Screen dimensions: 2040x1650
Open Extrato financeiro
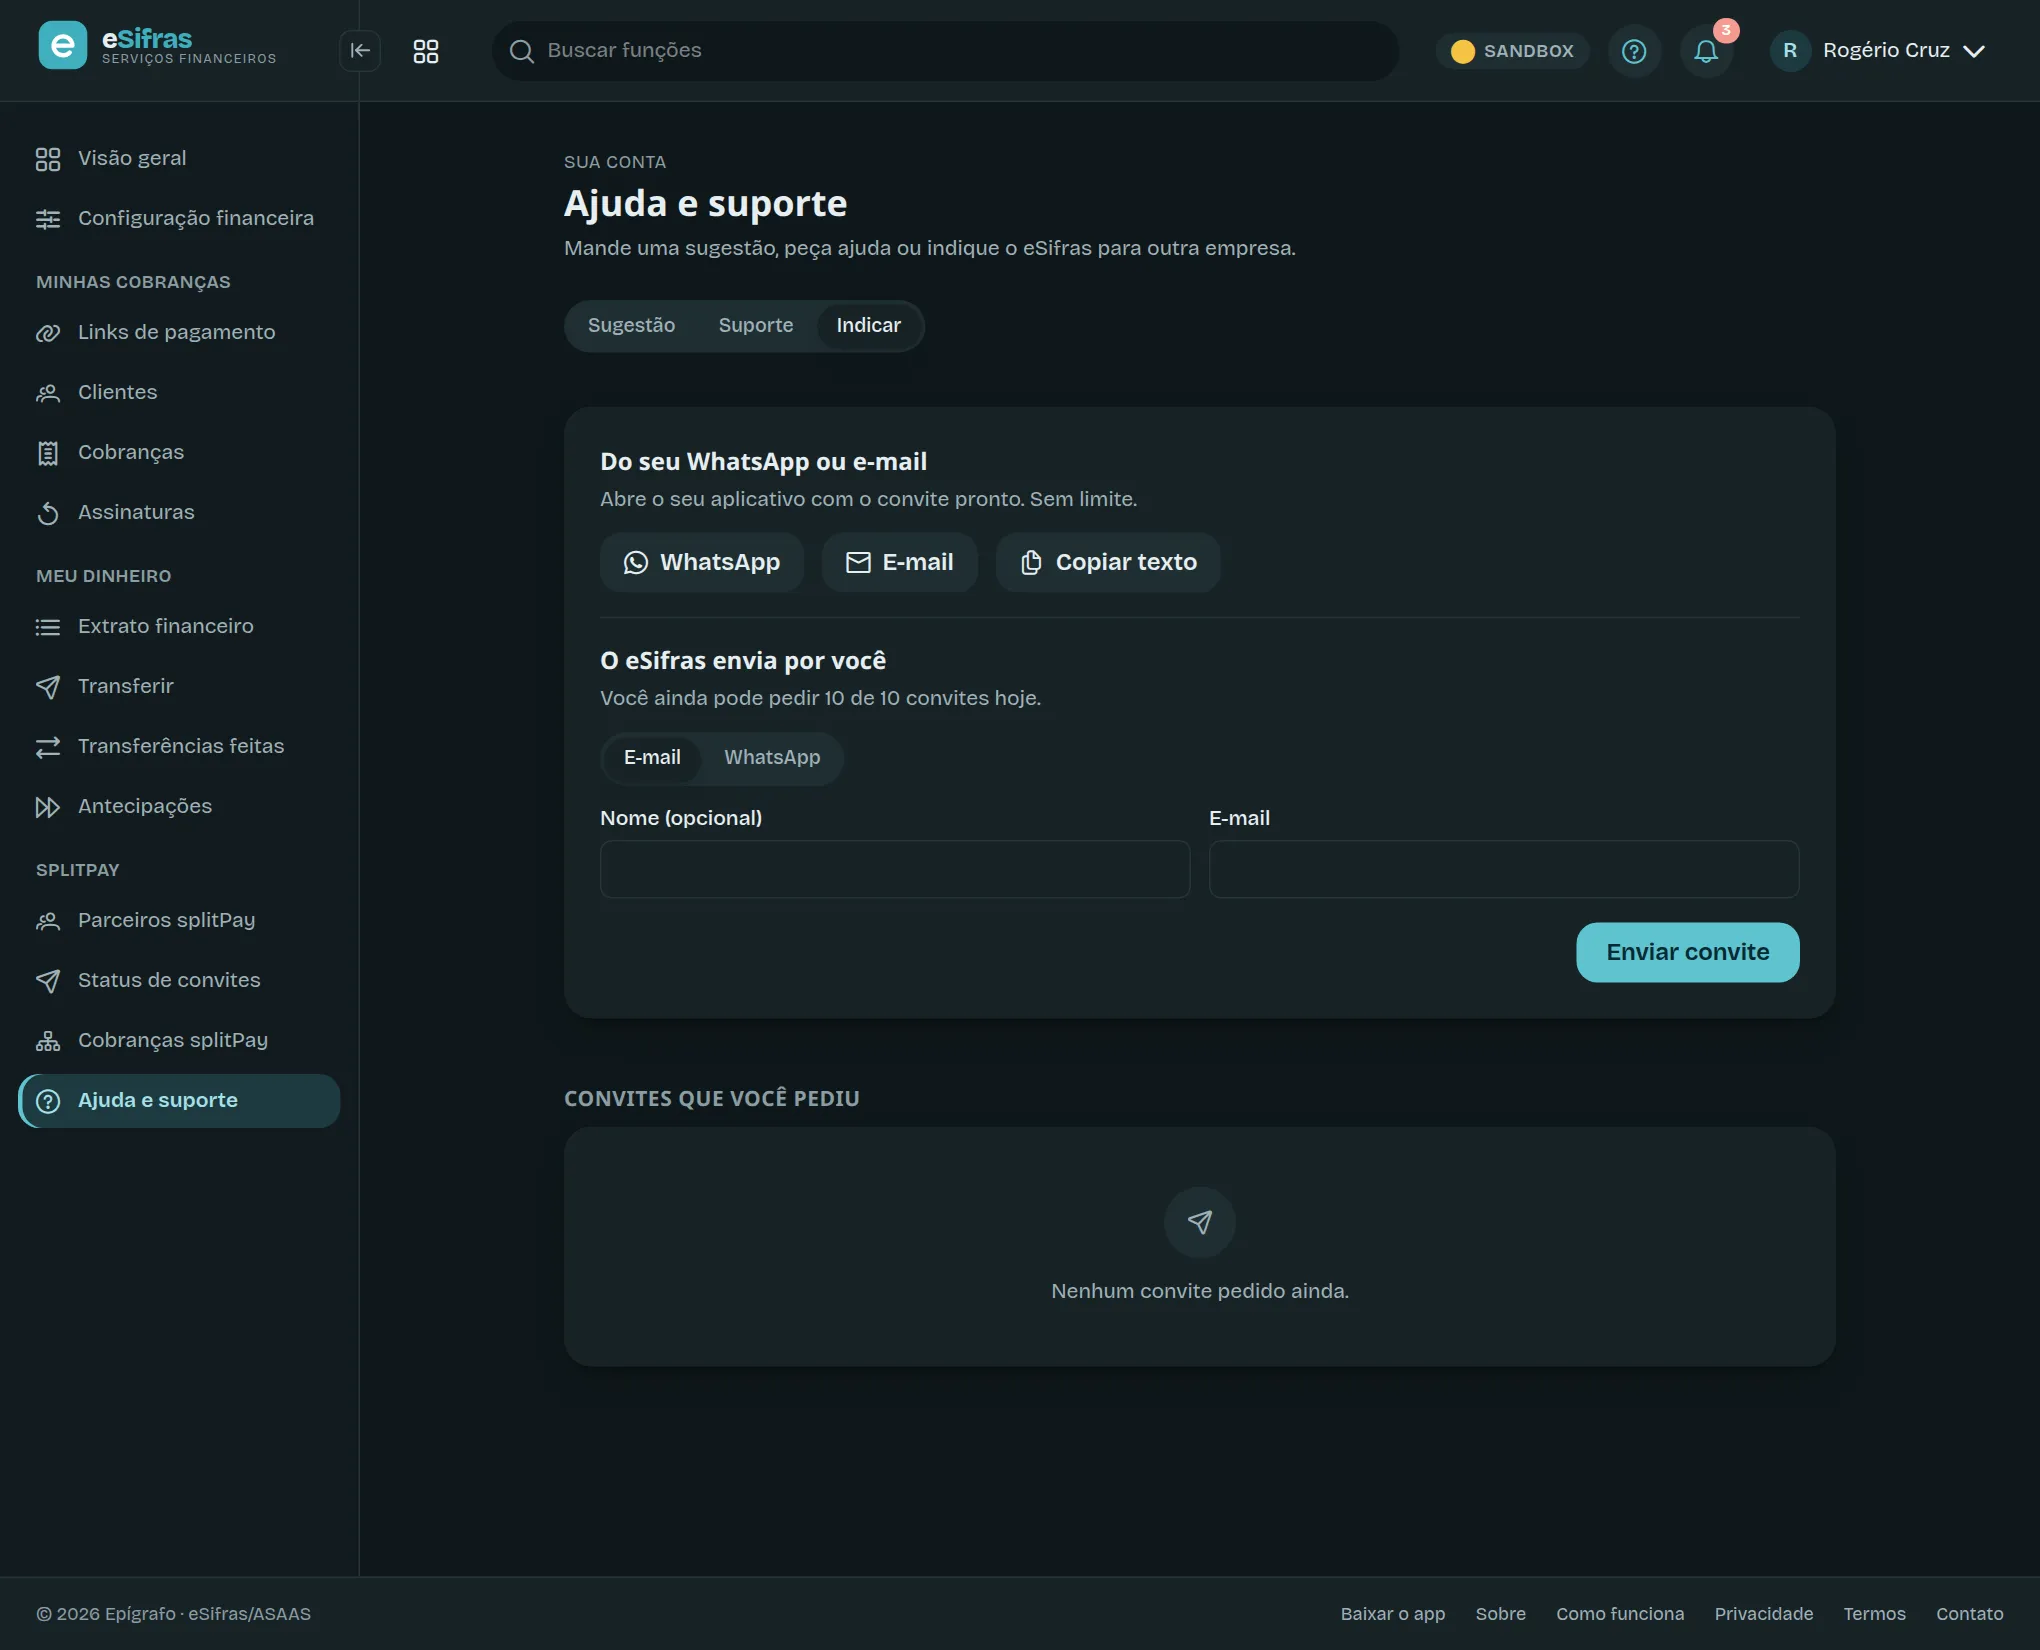tap(180, 627)
